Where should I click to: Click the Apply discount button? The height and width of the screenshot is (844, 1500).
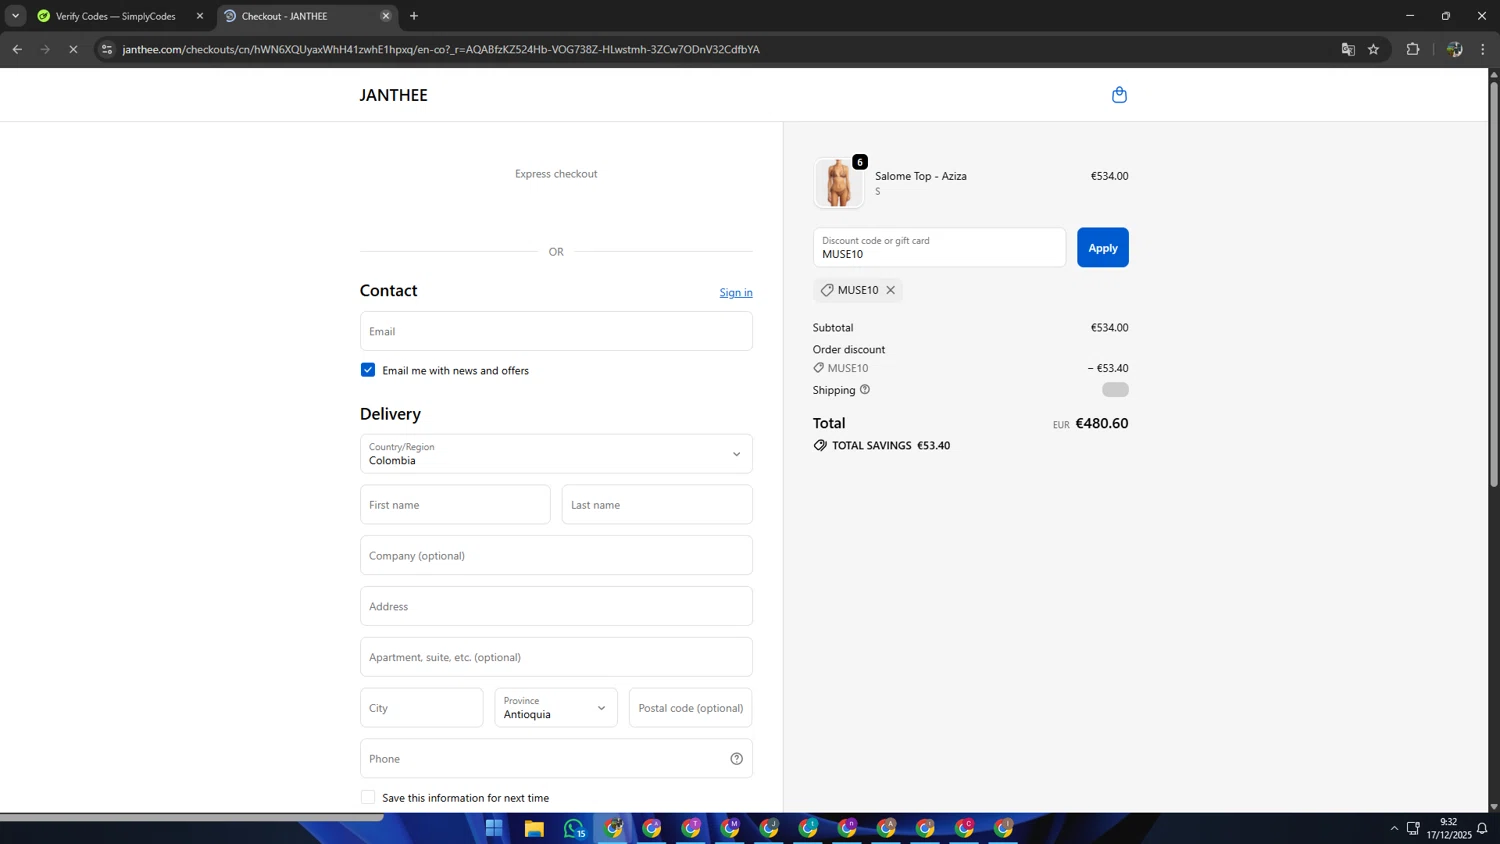click(x=1103, y=248)
